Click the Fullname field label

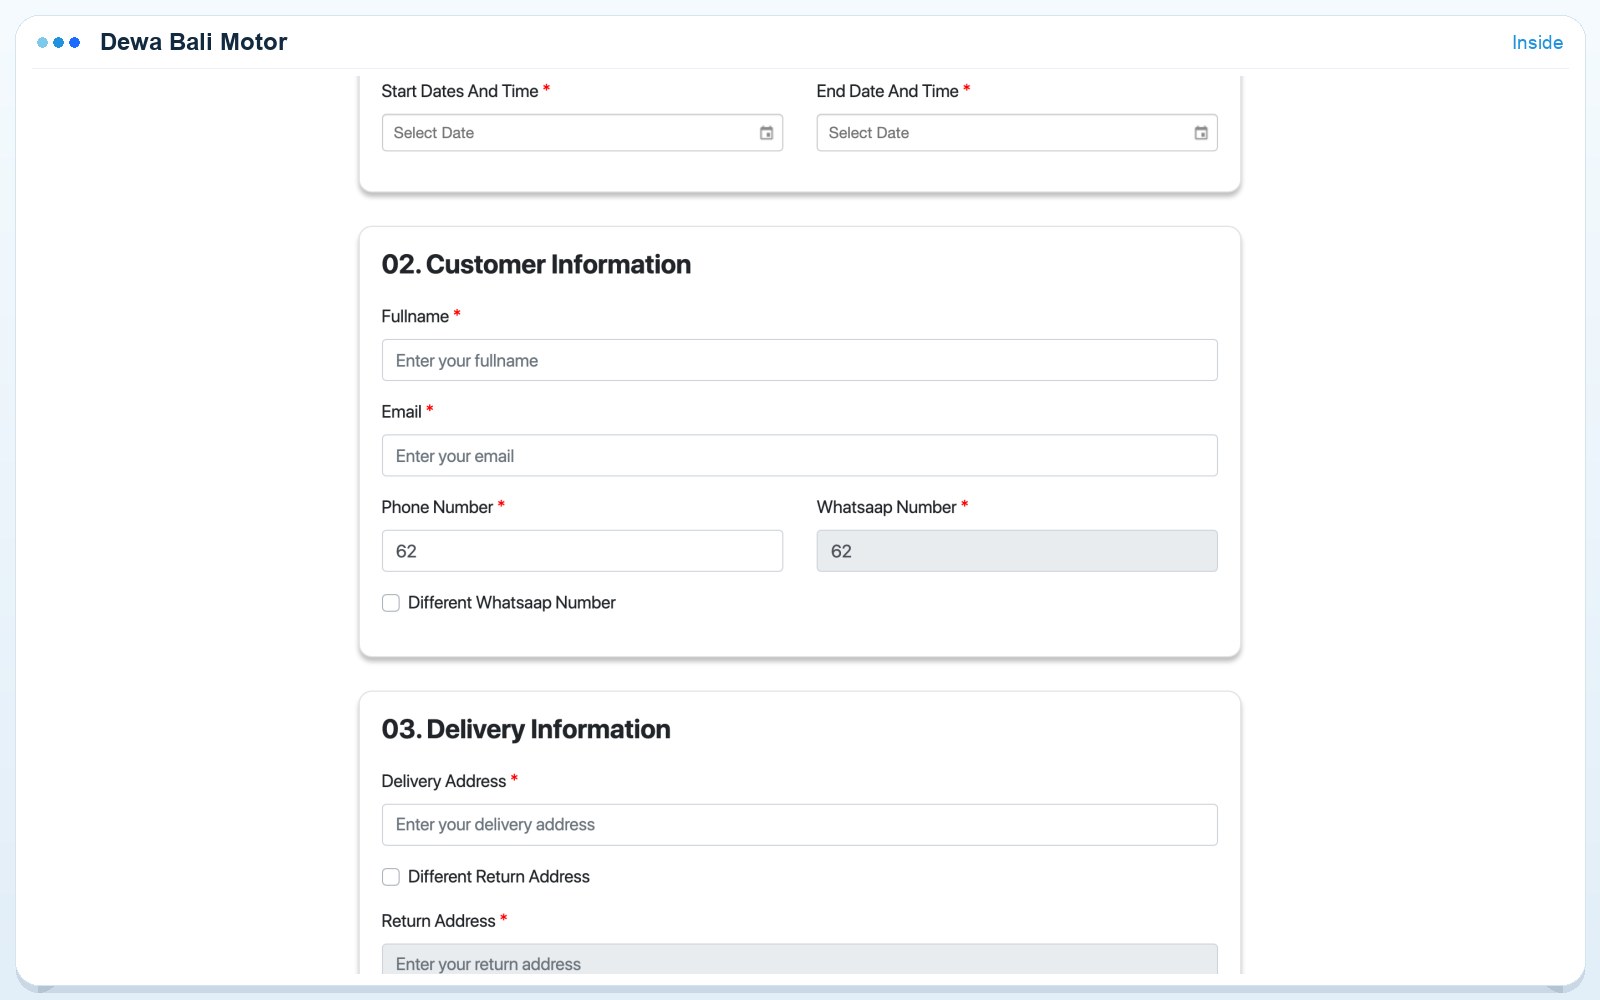click(x=415, y=316)
